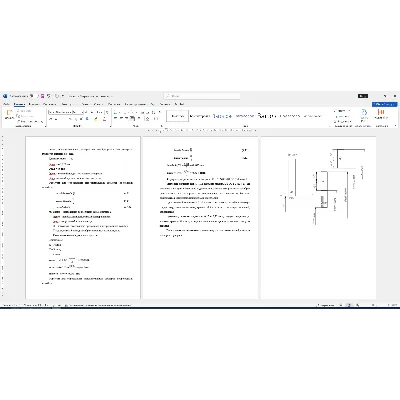Open the Borders dropdown
The height and width of the screenshot is (400, 400).
(x=155, y=119)
